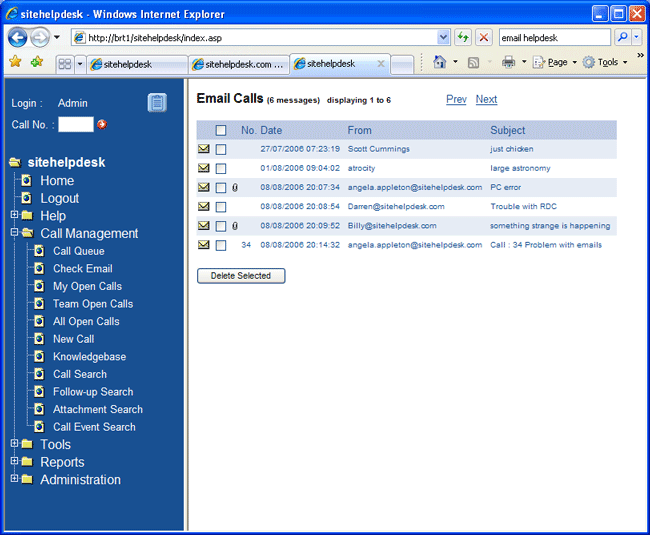Switch to the first sitehelpdesk tab
The width and height of the screenshot is (650, 535).
(137, 64)
